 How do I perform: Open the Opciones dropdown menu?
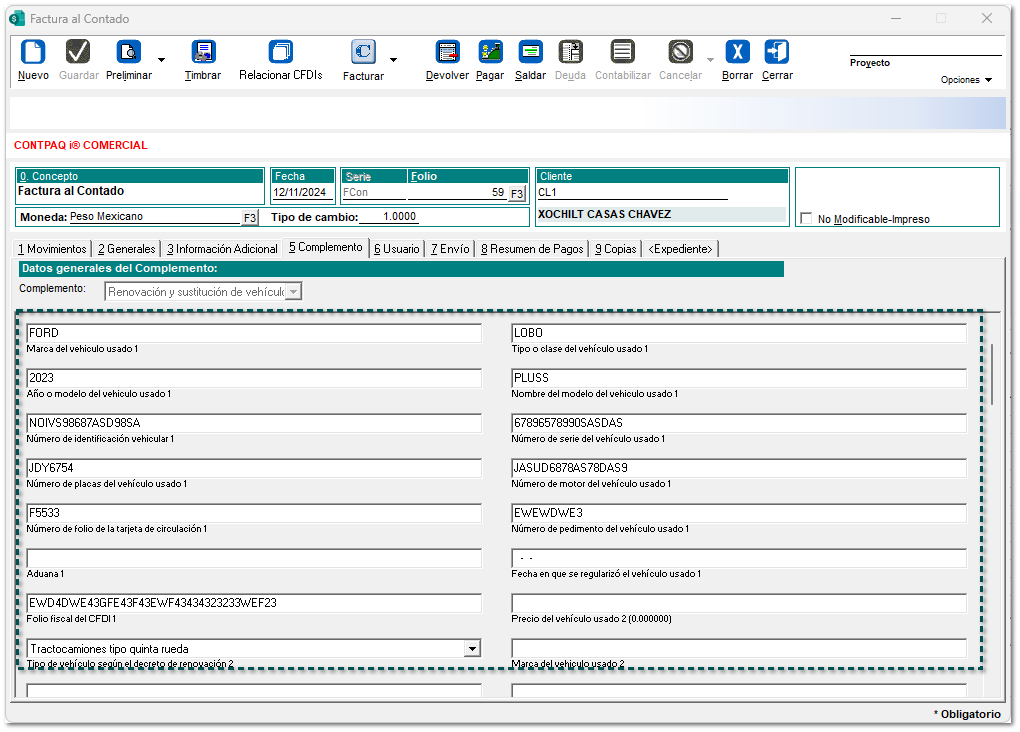966,80
